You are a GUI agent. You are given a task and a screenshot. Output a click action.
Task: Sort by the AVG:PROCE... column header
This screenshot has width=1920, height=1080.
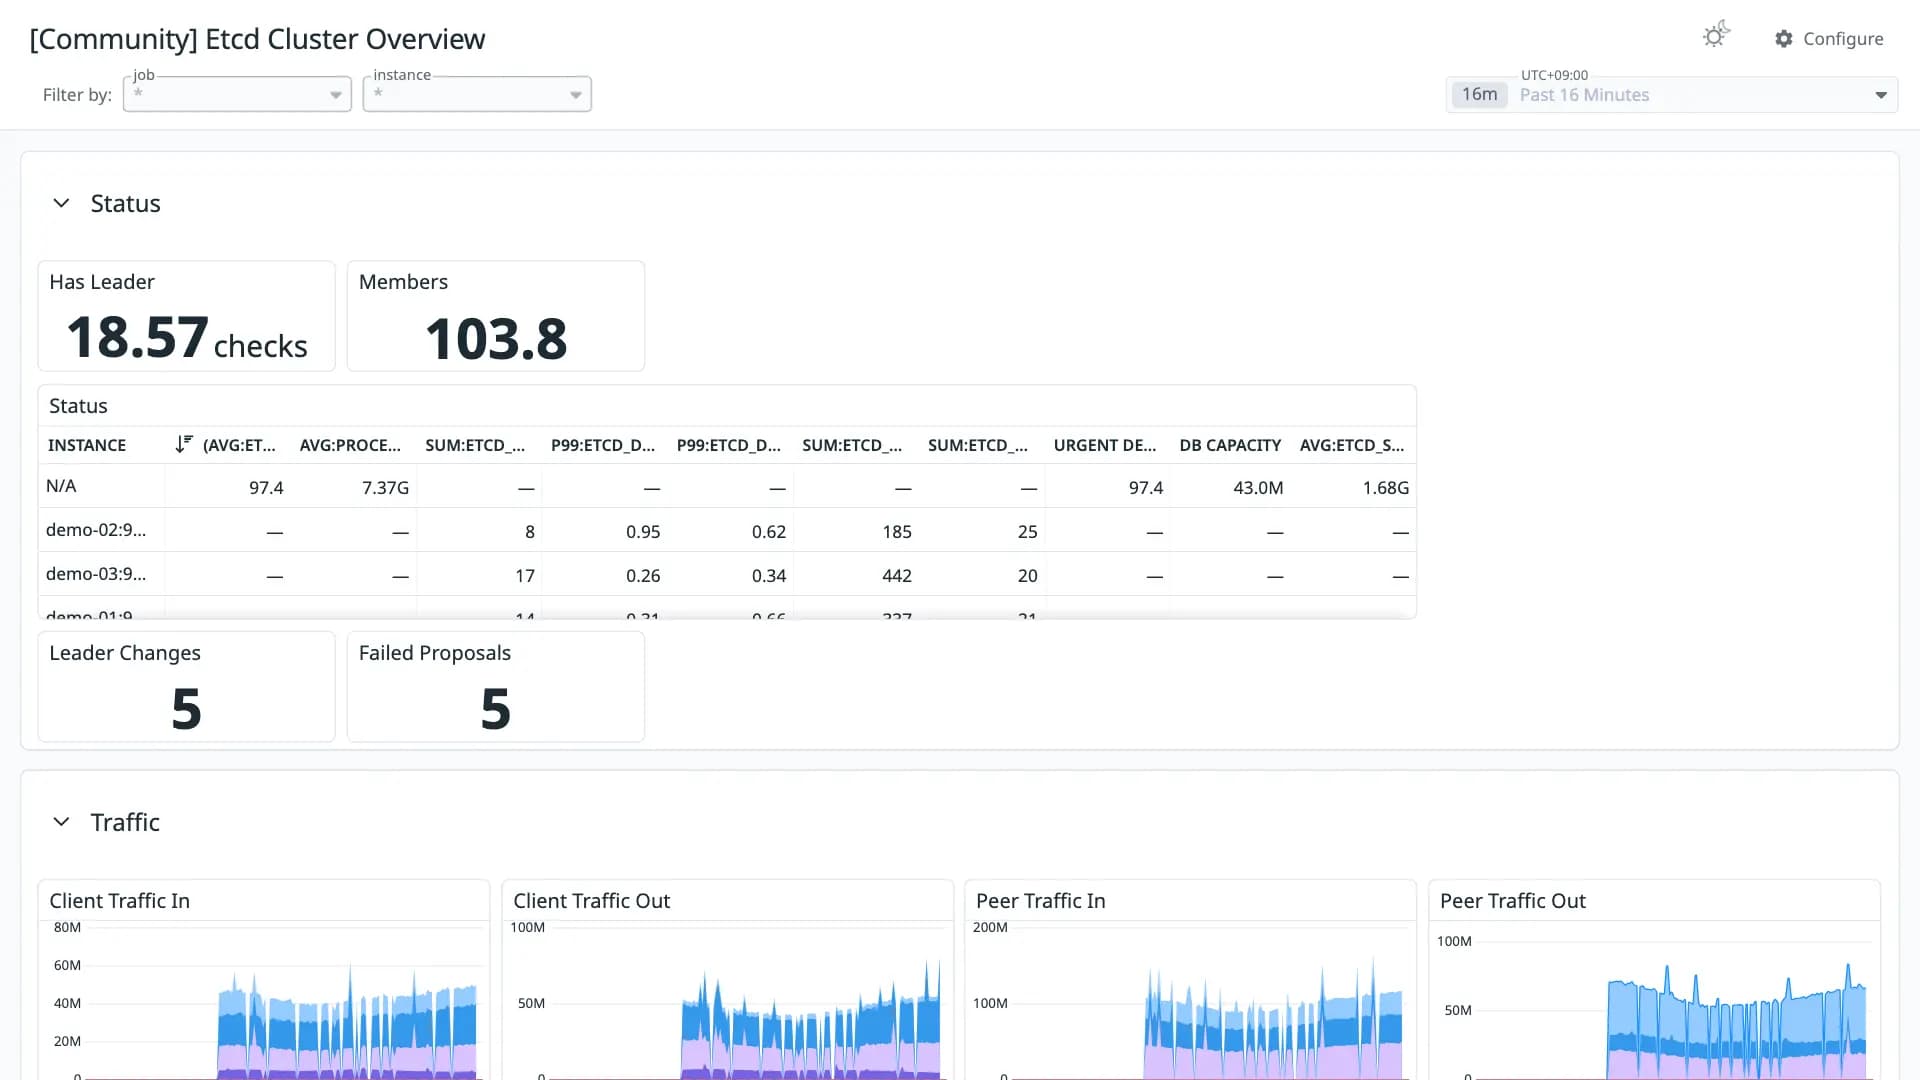350,445
